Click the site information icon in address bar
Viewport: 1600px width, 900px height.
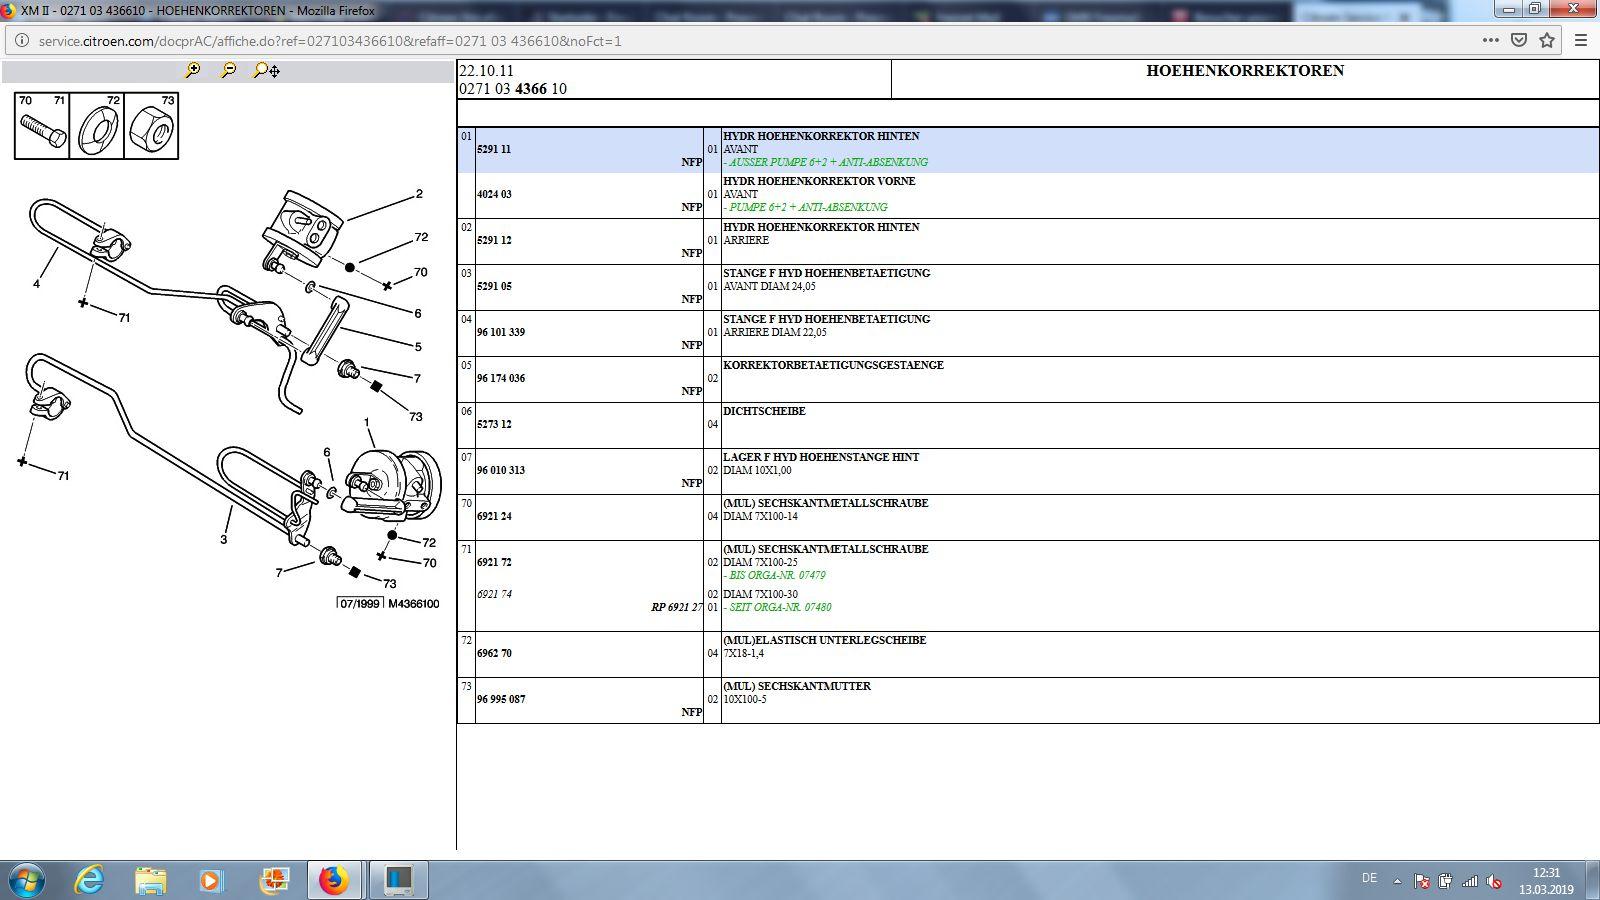(22, 41)
